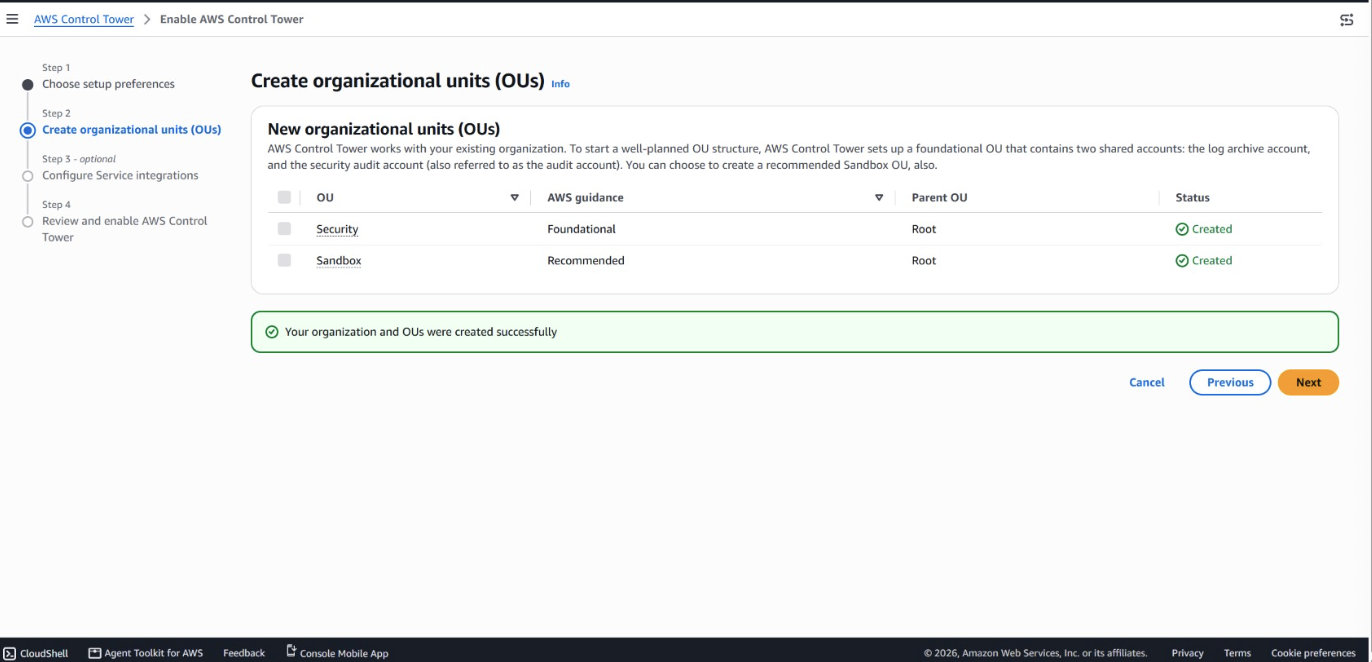Click Enable AWS Control Tower breadcrumb text

coord(232,19)
